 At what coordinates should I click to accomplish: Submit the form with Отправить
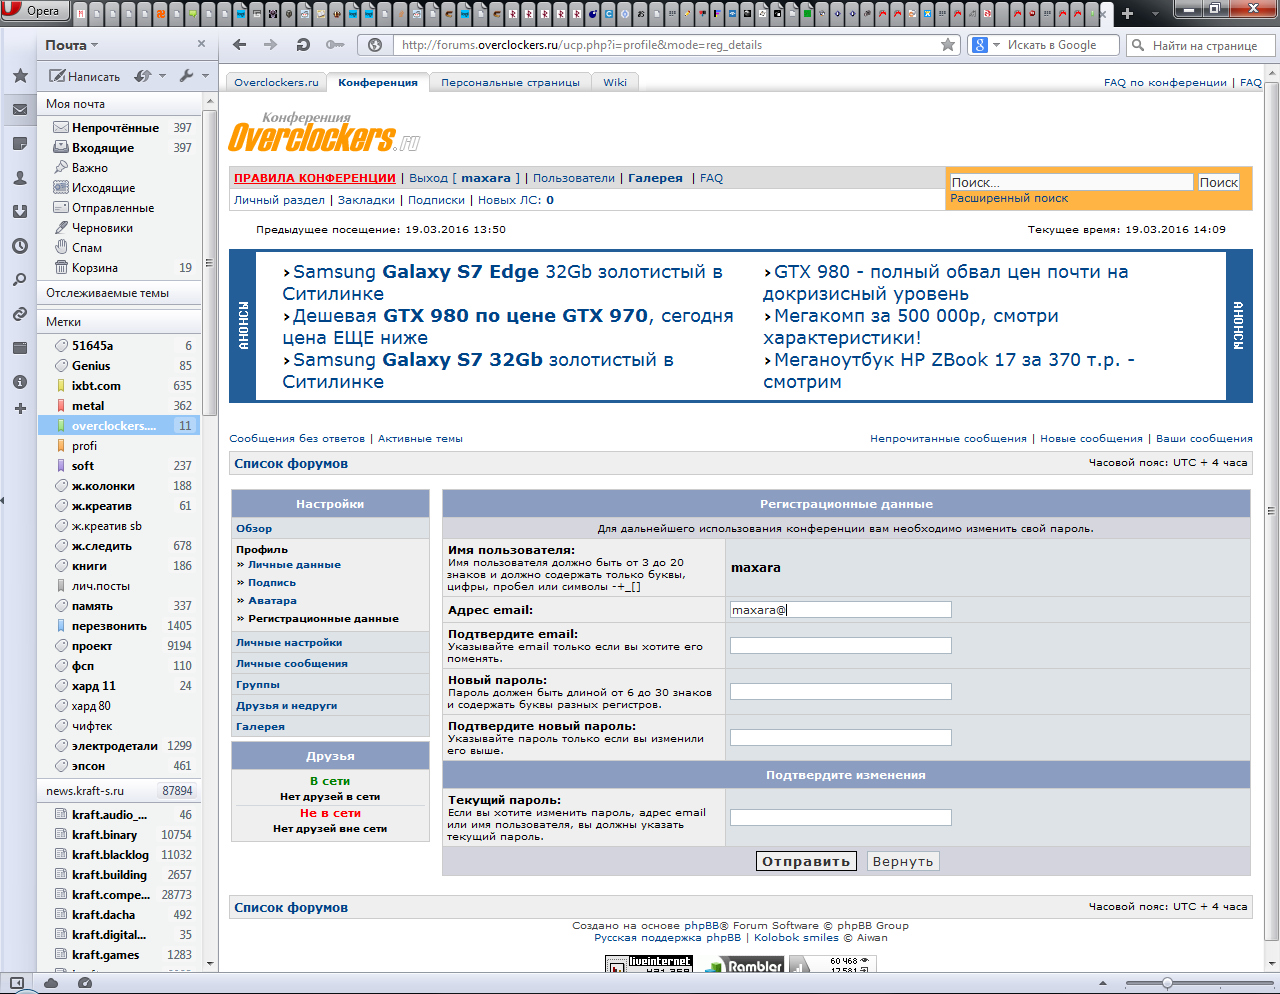pyautogui.click(x=806, y=861)
